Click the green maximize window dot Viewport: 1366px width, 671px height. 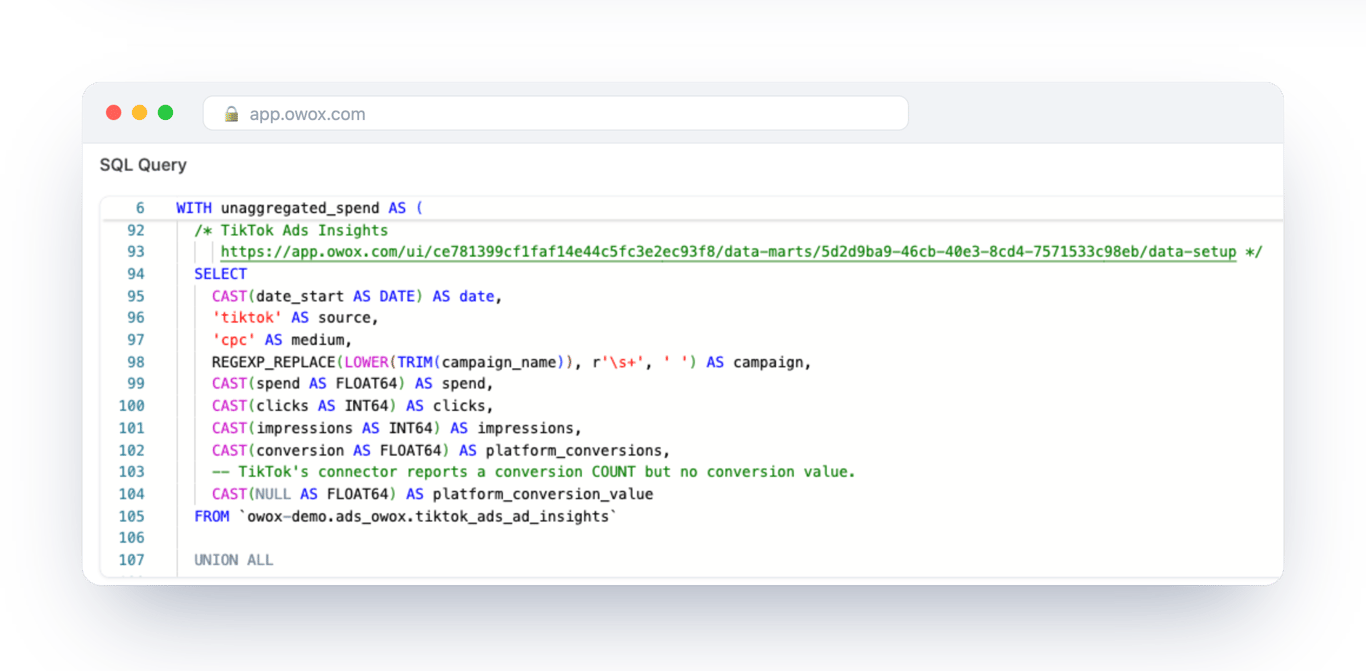[x=165, y=113]
